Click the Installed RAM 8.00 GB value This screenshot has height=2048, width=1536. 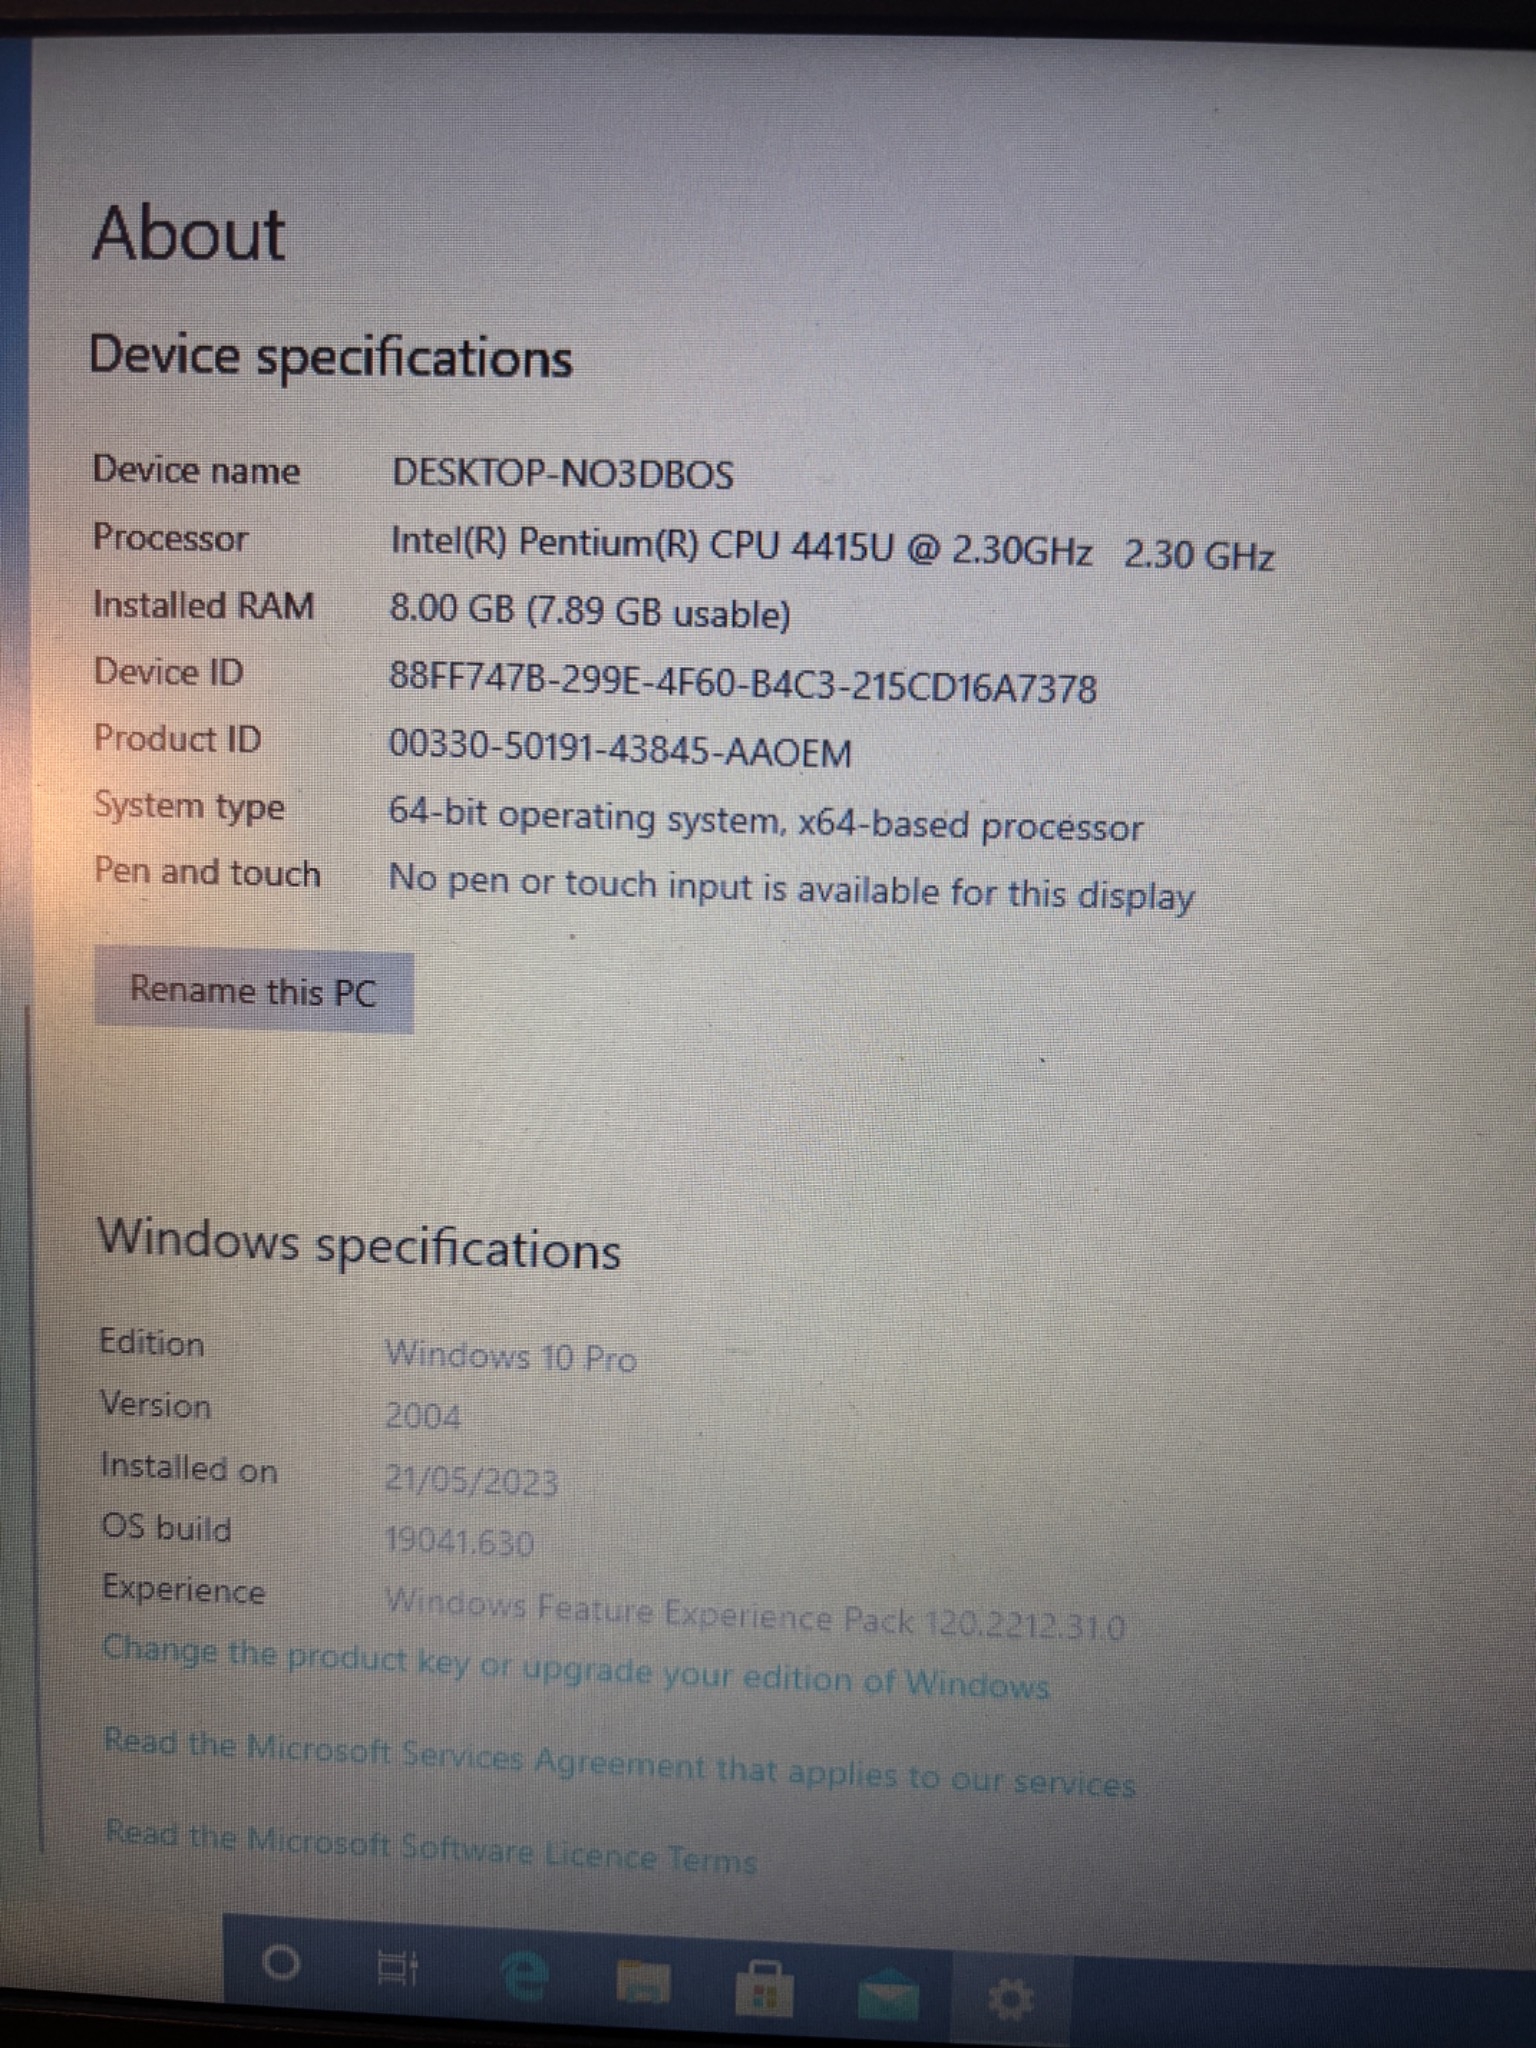(590, 610)
